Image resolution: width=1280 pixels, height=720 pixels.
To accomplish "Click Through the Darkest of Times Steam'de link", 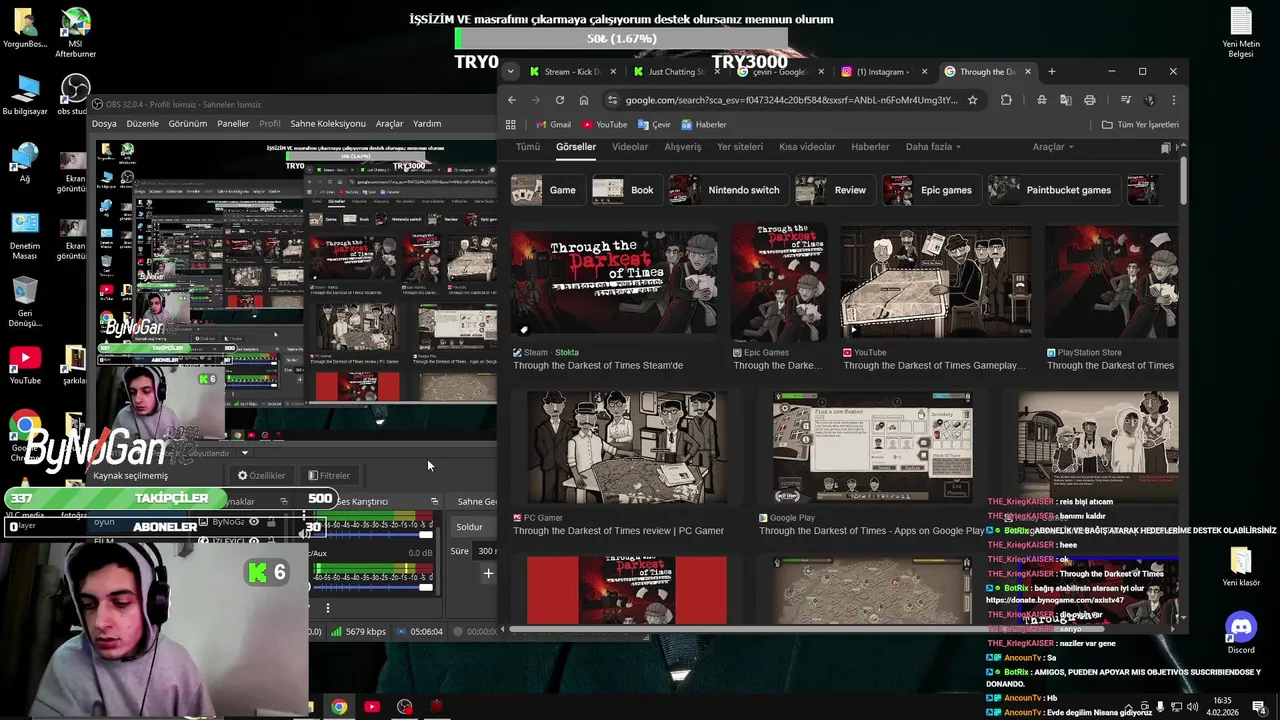I will click(598, 366).
